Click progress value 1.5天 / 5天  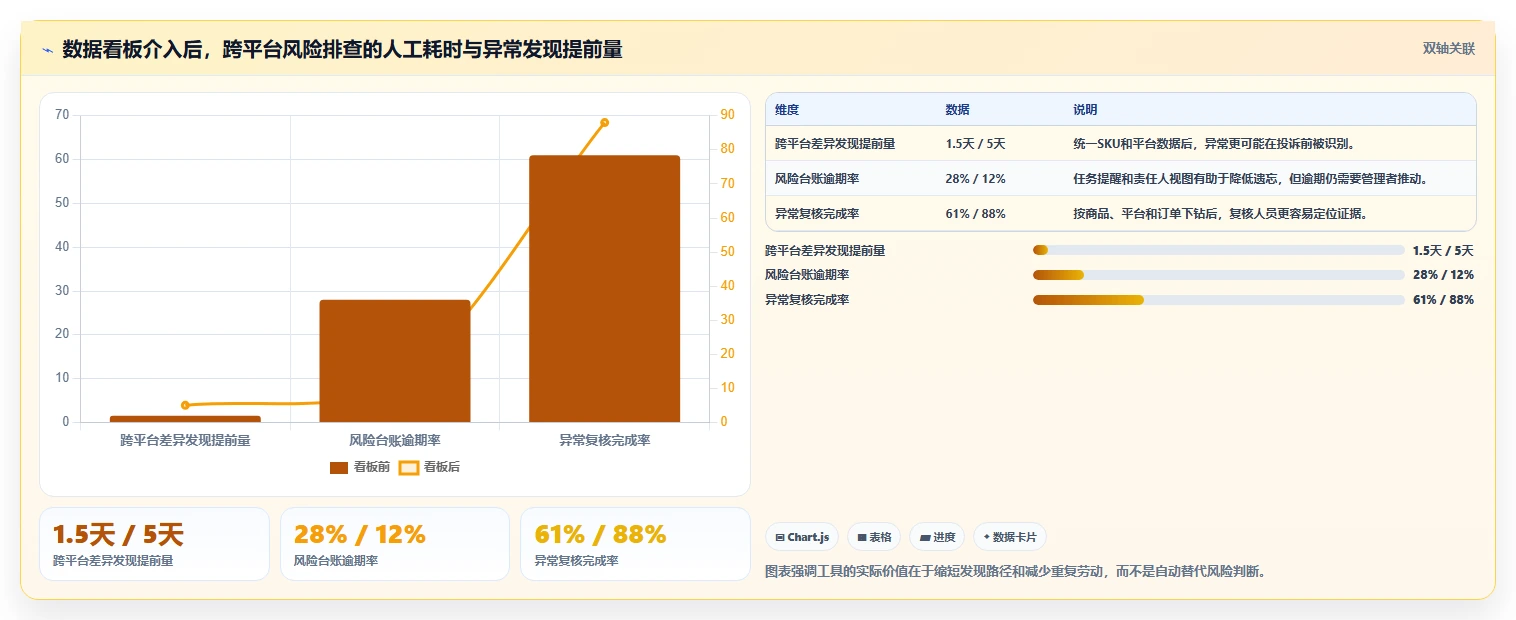(x=1443, y=250)
